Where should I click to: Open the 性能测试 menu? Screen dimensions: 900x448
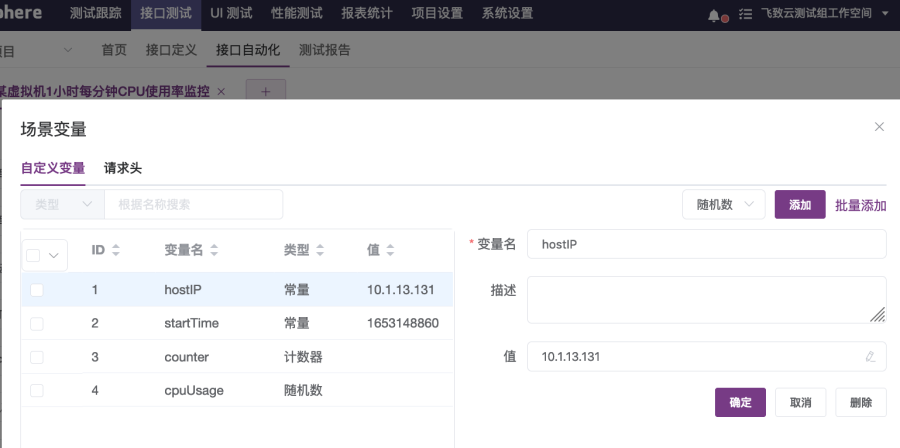297,13
